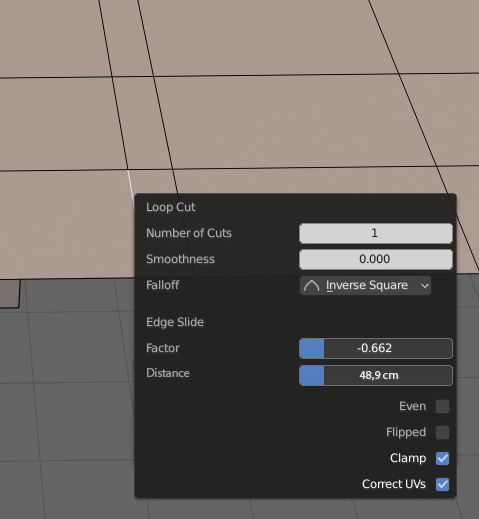Click the Falloff curve icon
The width and height of the screenshot is (479, 519).
(311, 286)
